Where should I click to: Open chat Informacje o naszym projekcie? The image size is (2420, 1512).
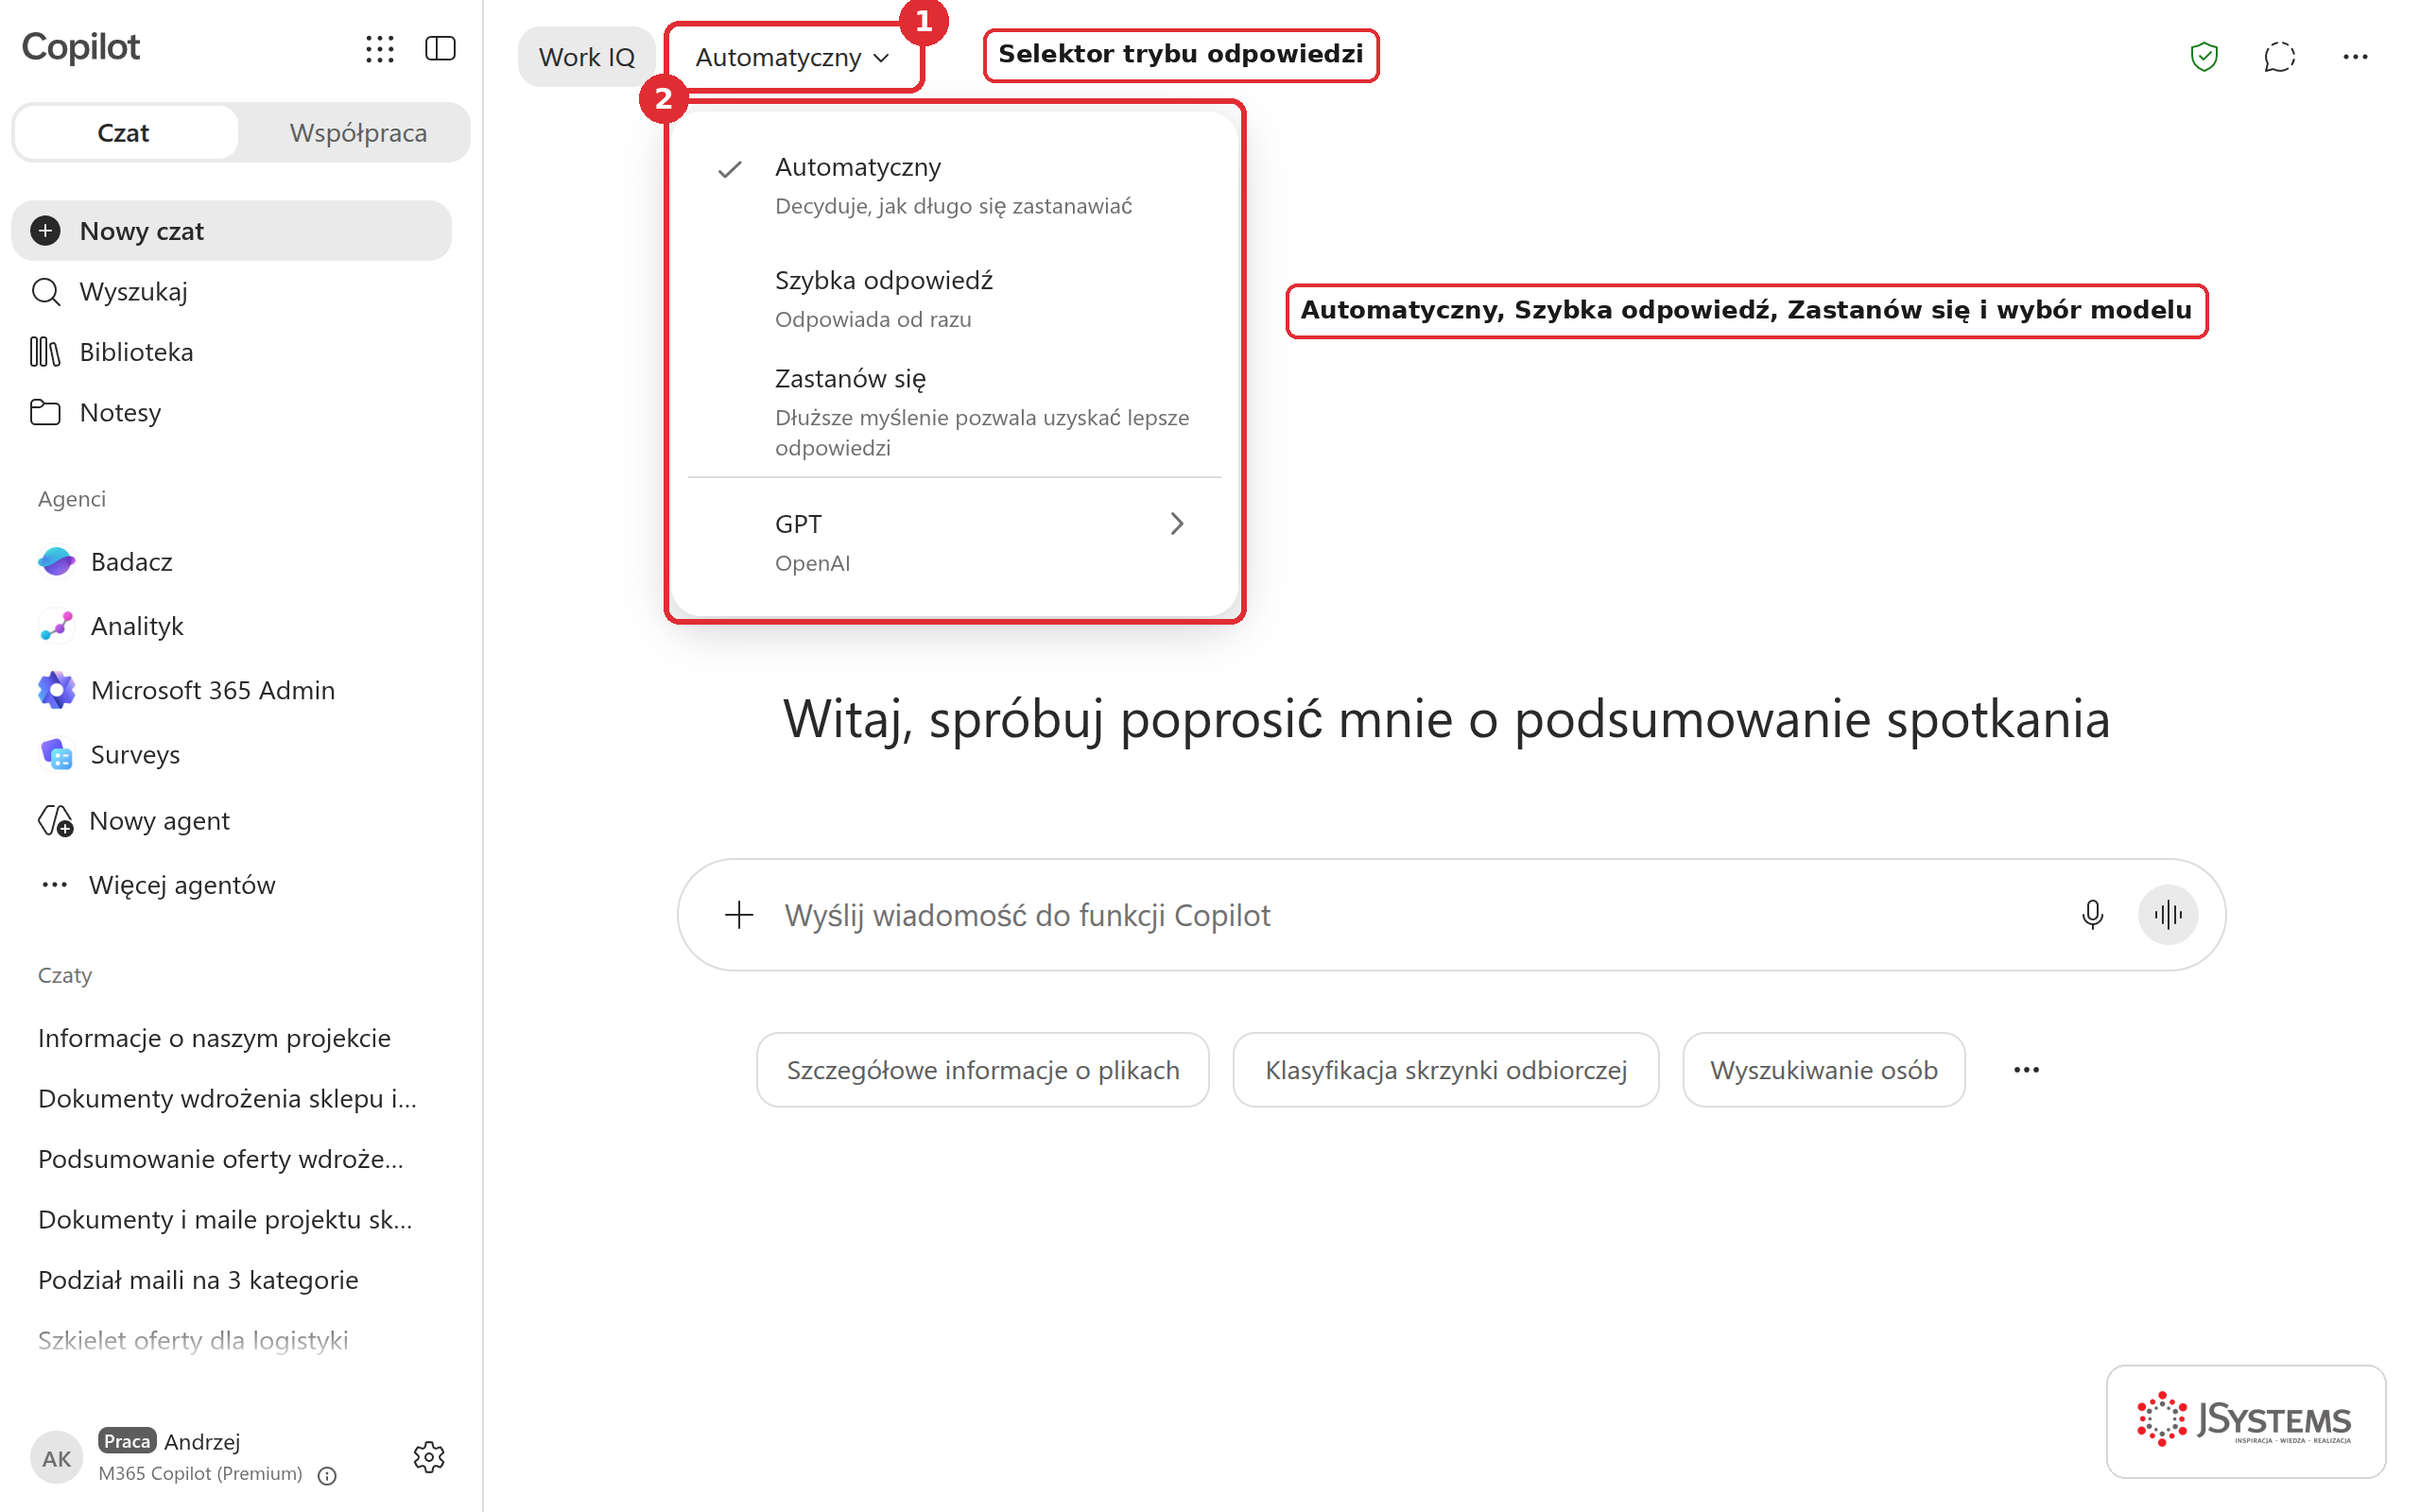(x=231, y=1038)
